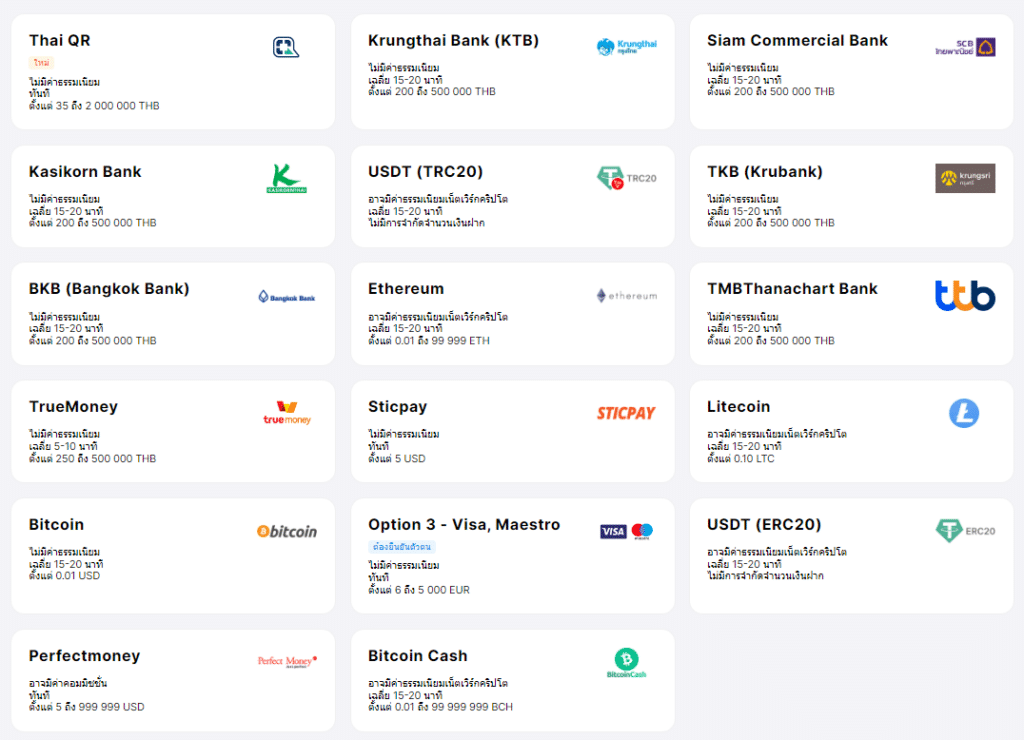Click the Ethereum logo
This screenshot has width=1024, height=740.
click(x=626, y=296)
